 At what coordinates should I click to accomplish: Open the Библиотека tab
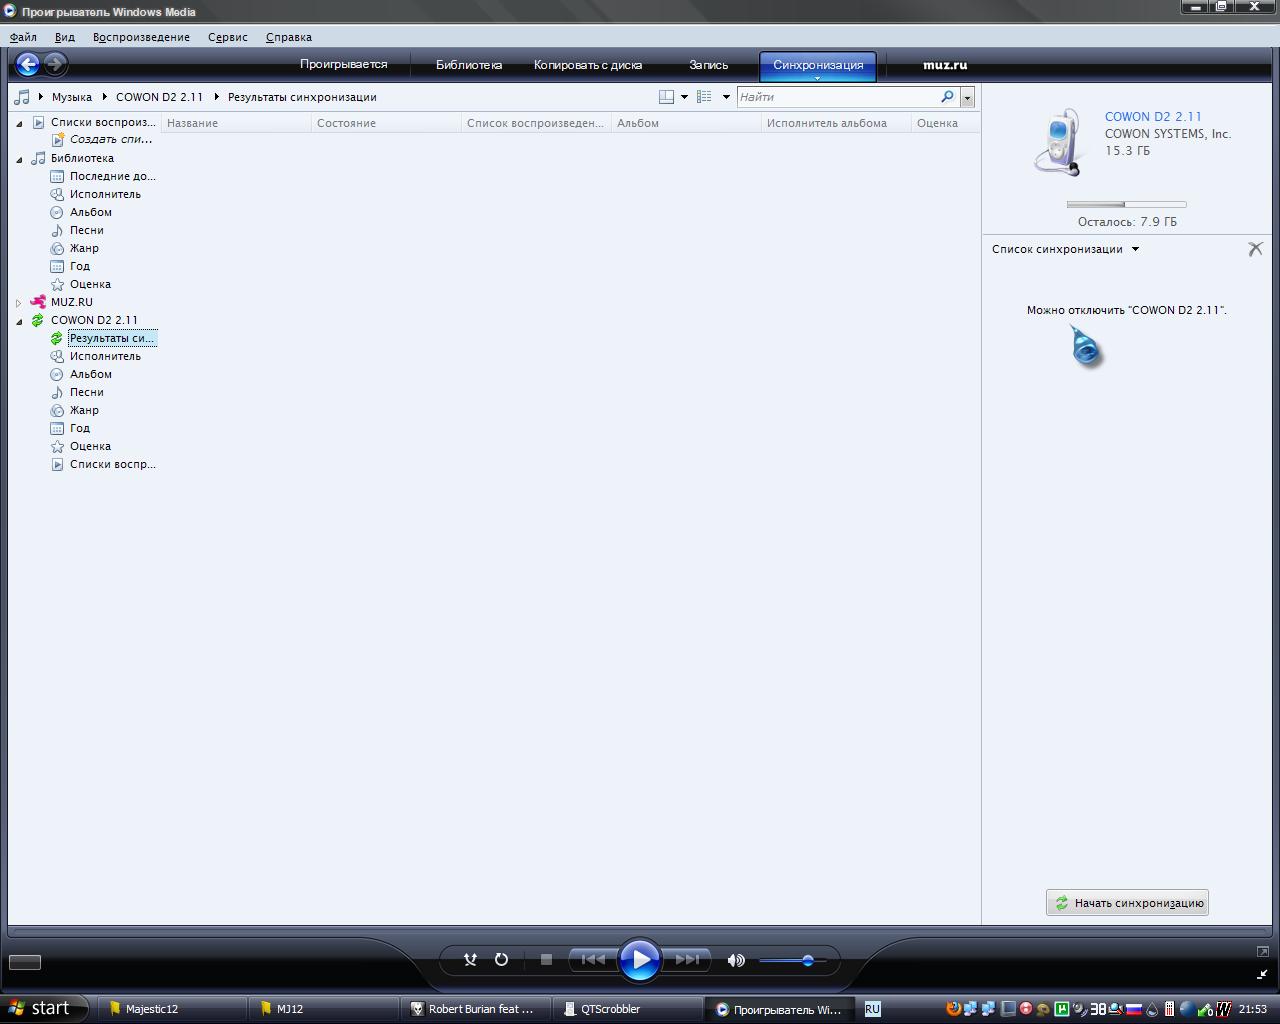[x=469, y=65]
